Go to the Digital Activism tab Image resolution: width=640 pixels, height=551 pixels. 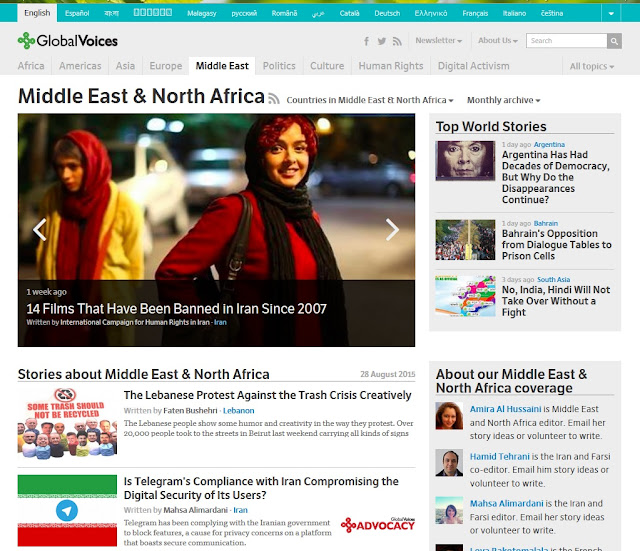tap(473, 66)
